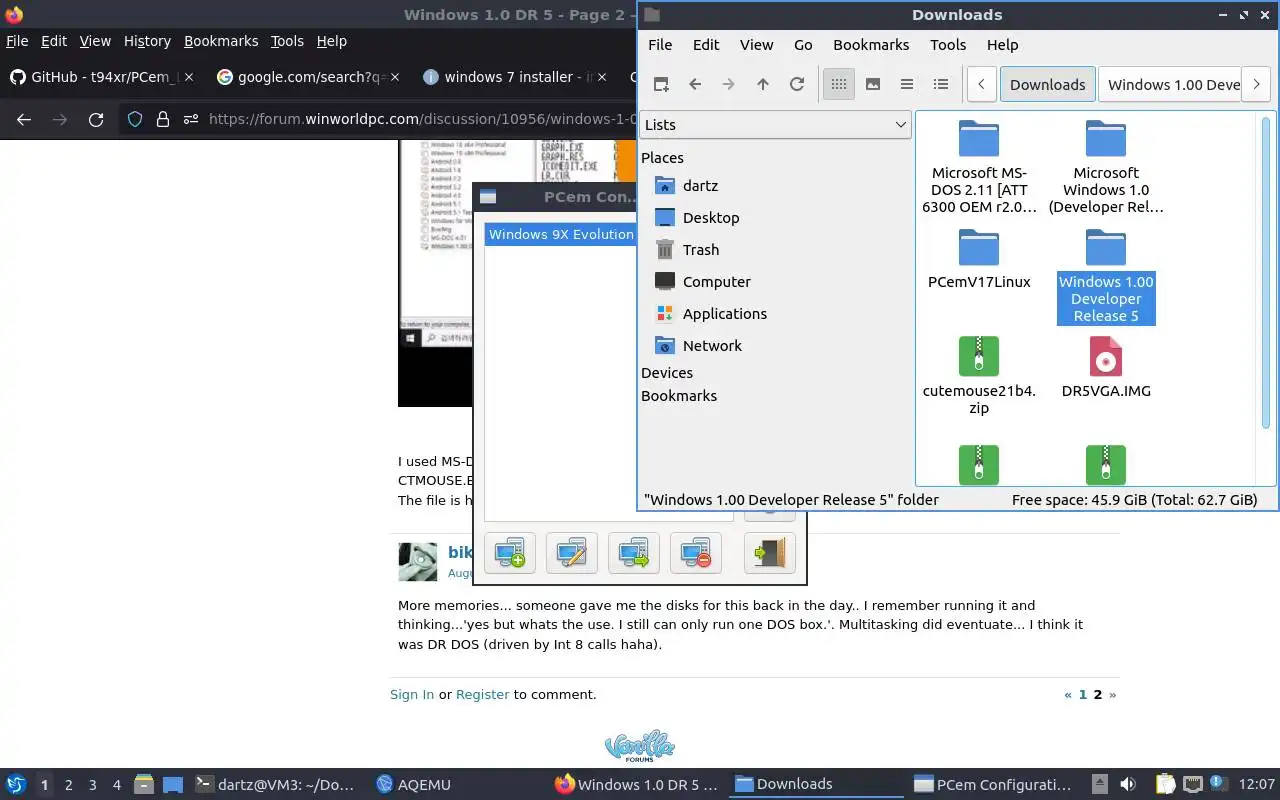Screen dimensions: 1280x800
Task: Open Firefox History menu
Action: 147,41
